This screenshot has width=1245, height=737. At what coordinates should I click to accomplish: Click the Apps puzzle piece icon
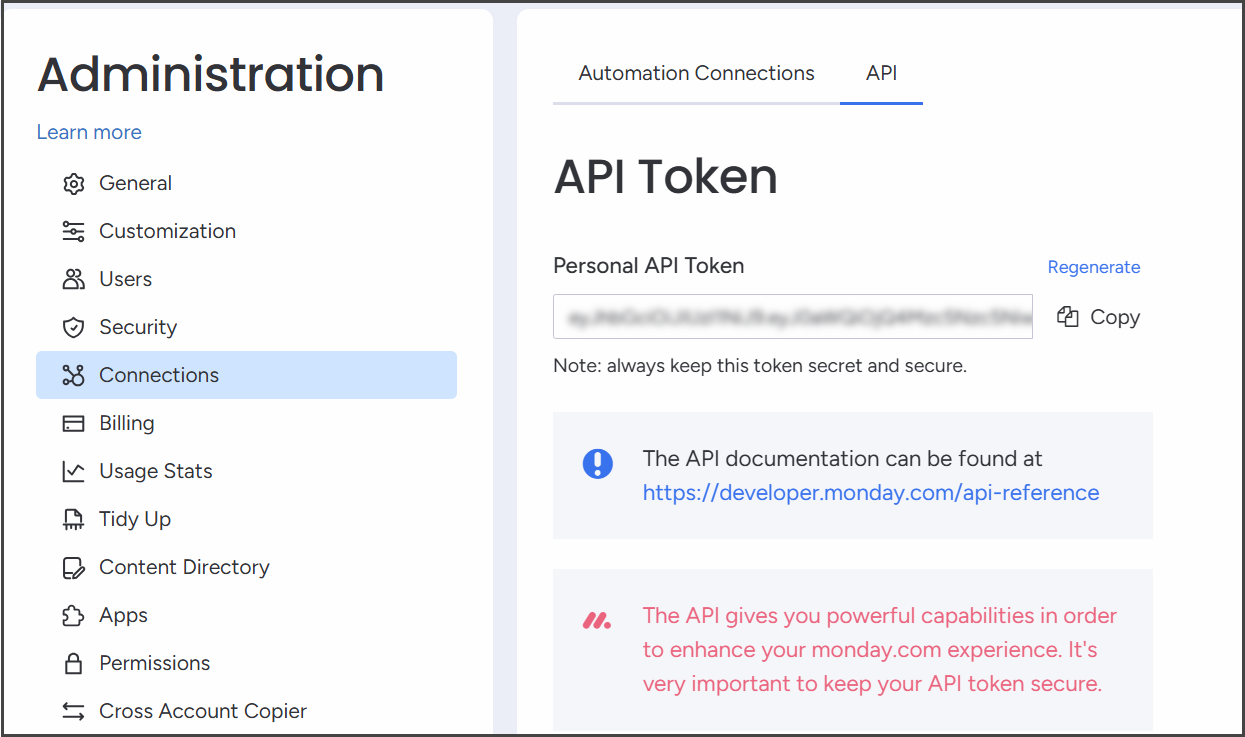73,616
